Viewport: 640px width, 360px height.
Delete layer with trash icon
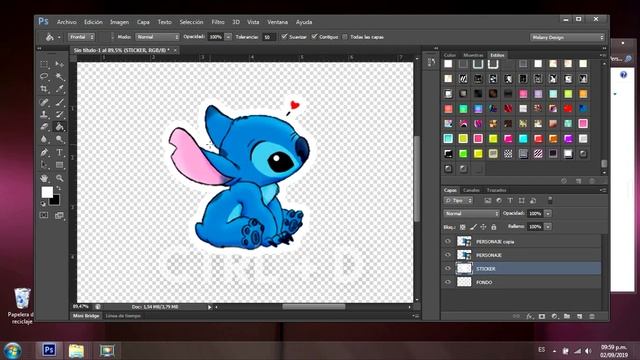(592, 316)
